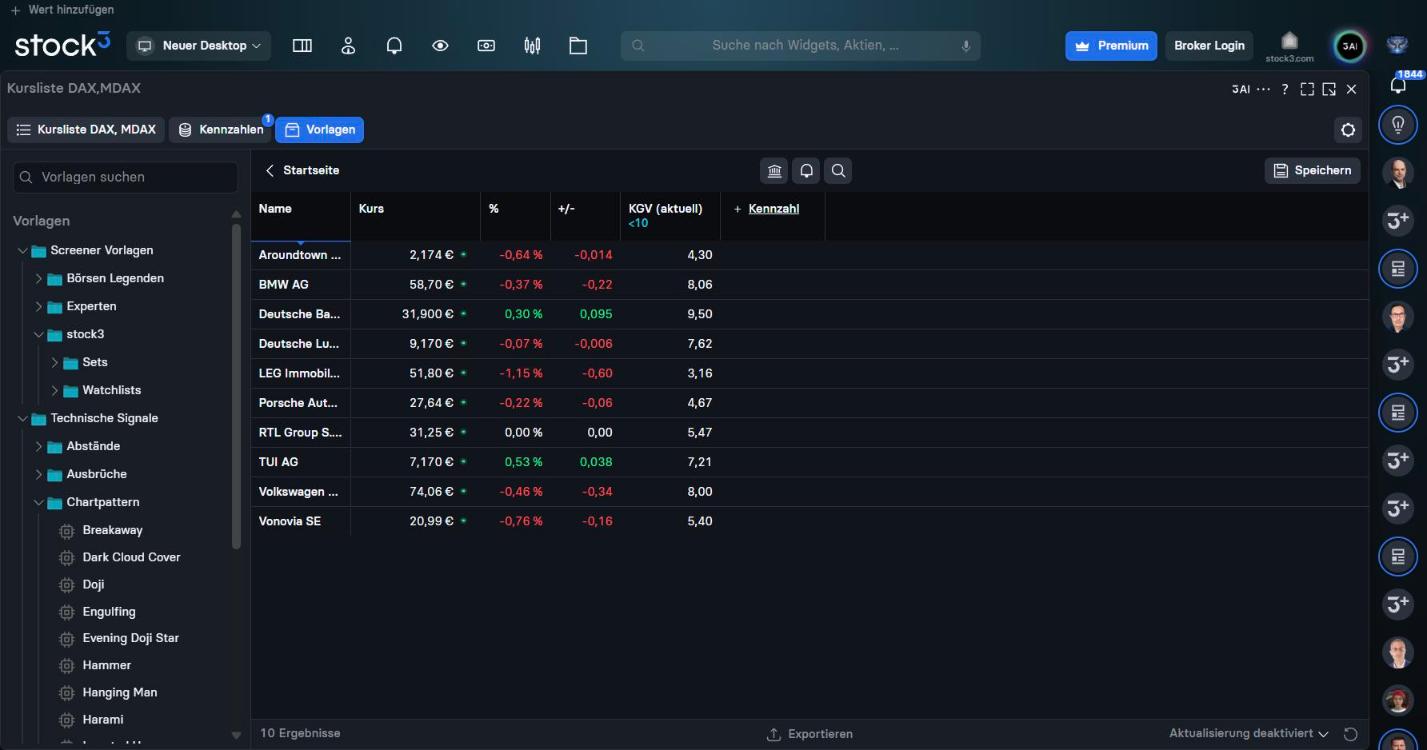The width and height of the screenshot is (1427, 750).
Task: Open widget help via the question mark
Action: tap(1285, 89)
